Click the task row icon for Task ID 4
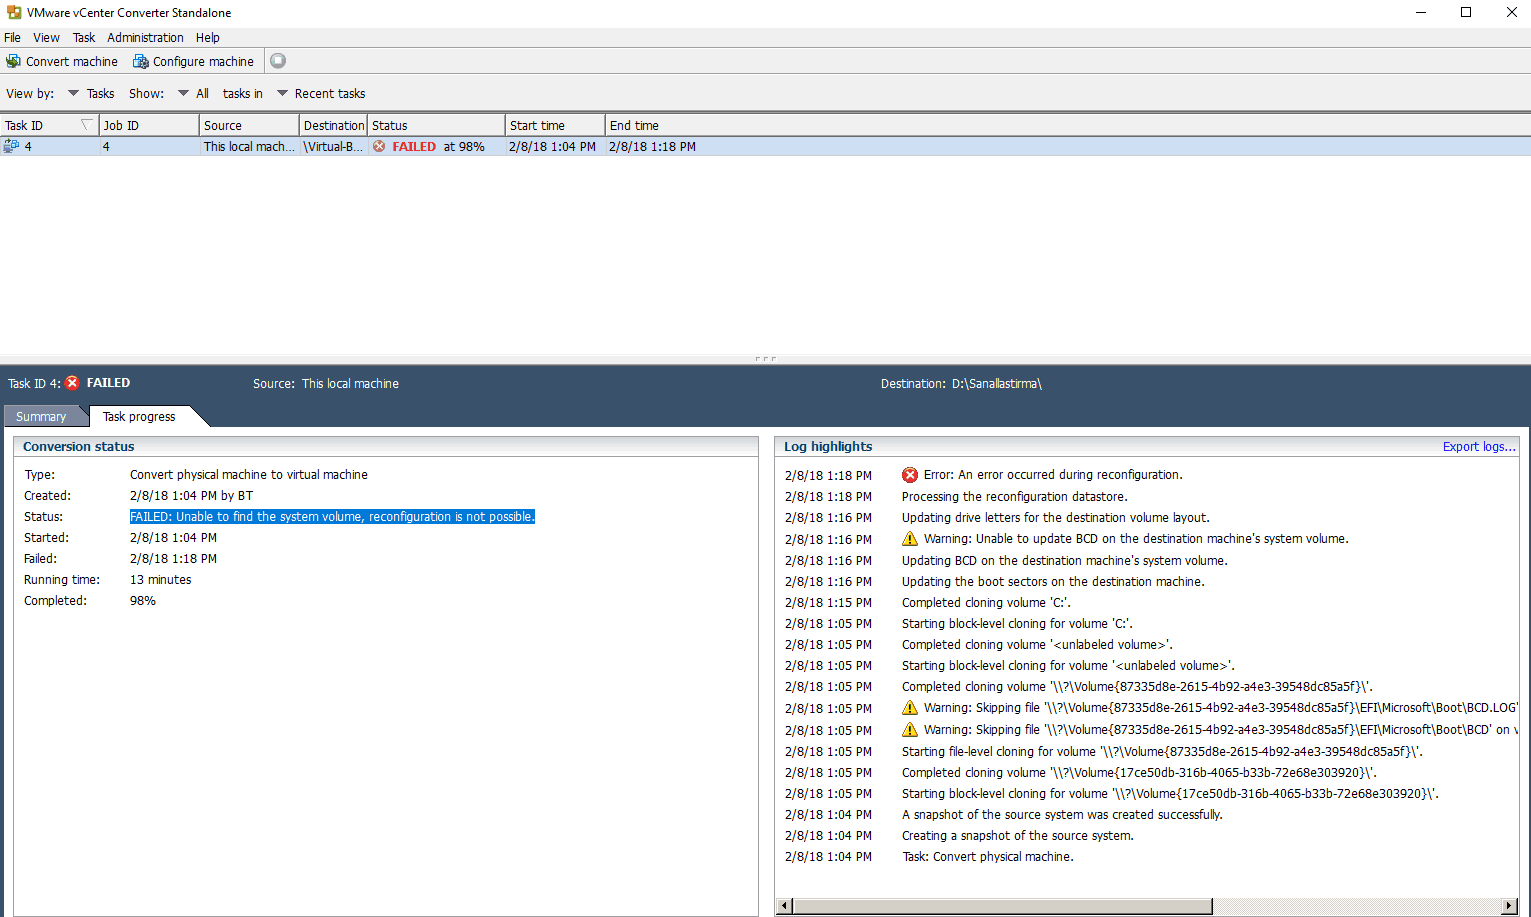Screen dimensions: 1531x917 12,146
